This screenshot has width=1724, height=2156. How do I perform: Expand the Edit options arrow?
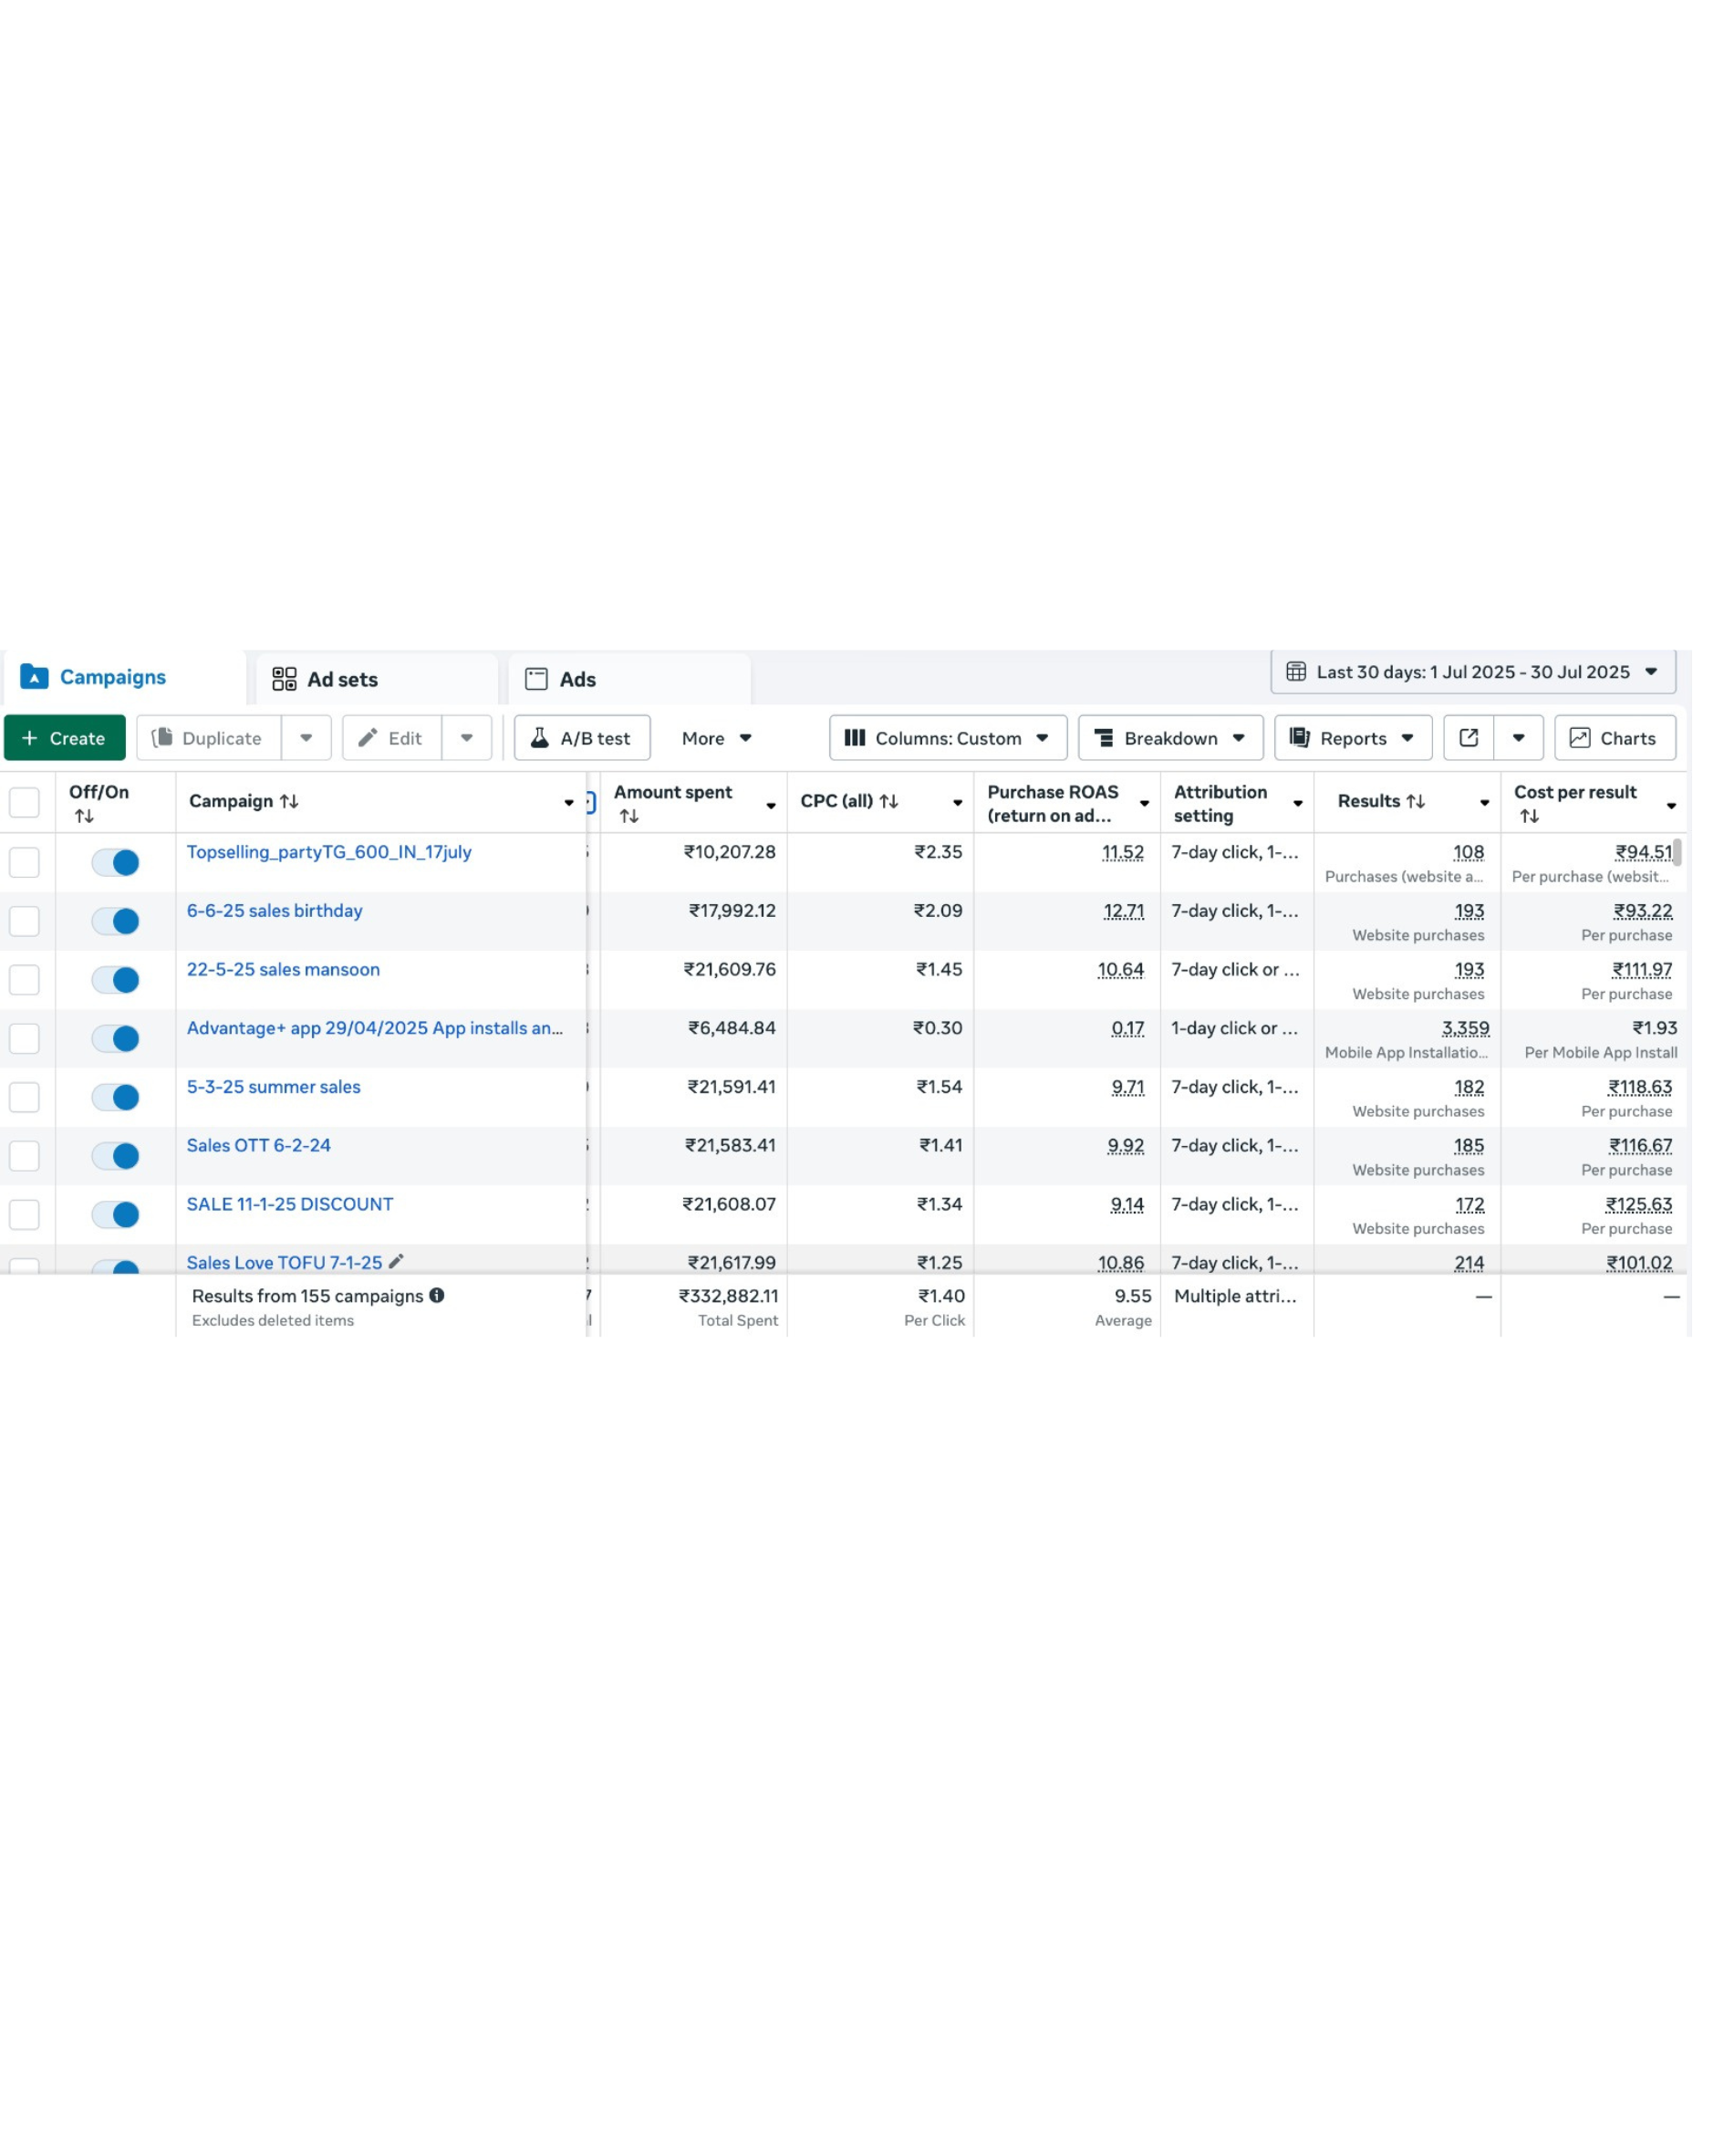point(466,738)
